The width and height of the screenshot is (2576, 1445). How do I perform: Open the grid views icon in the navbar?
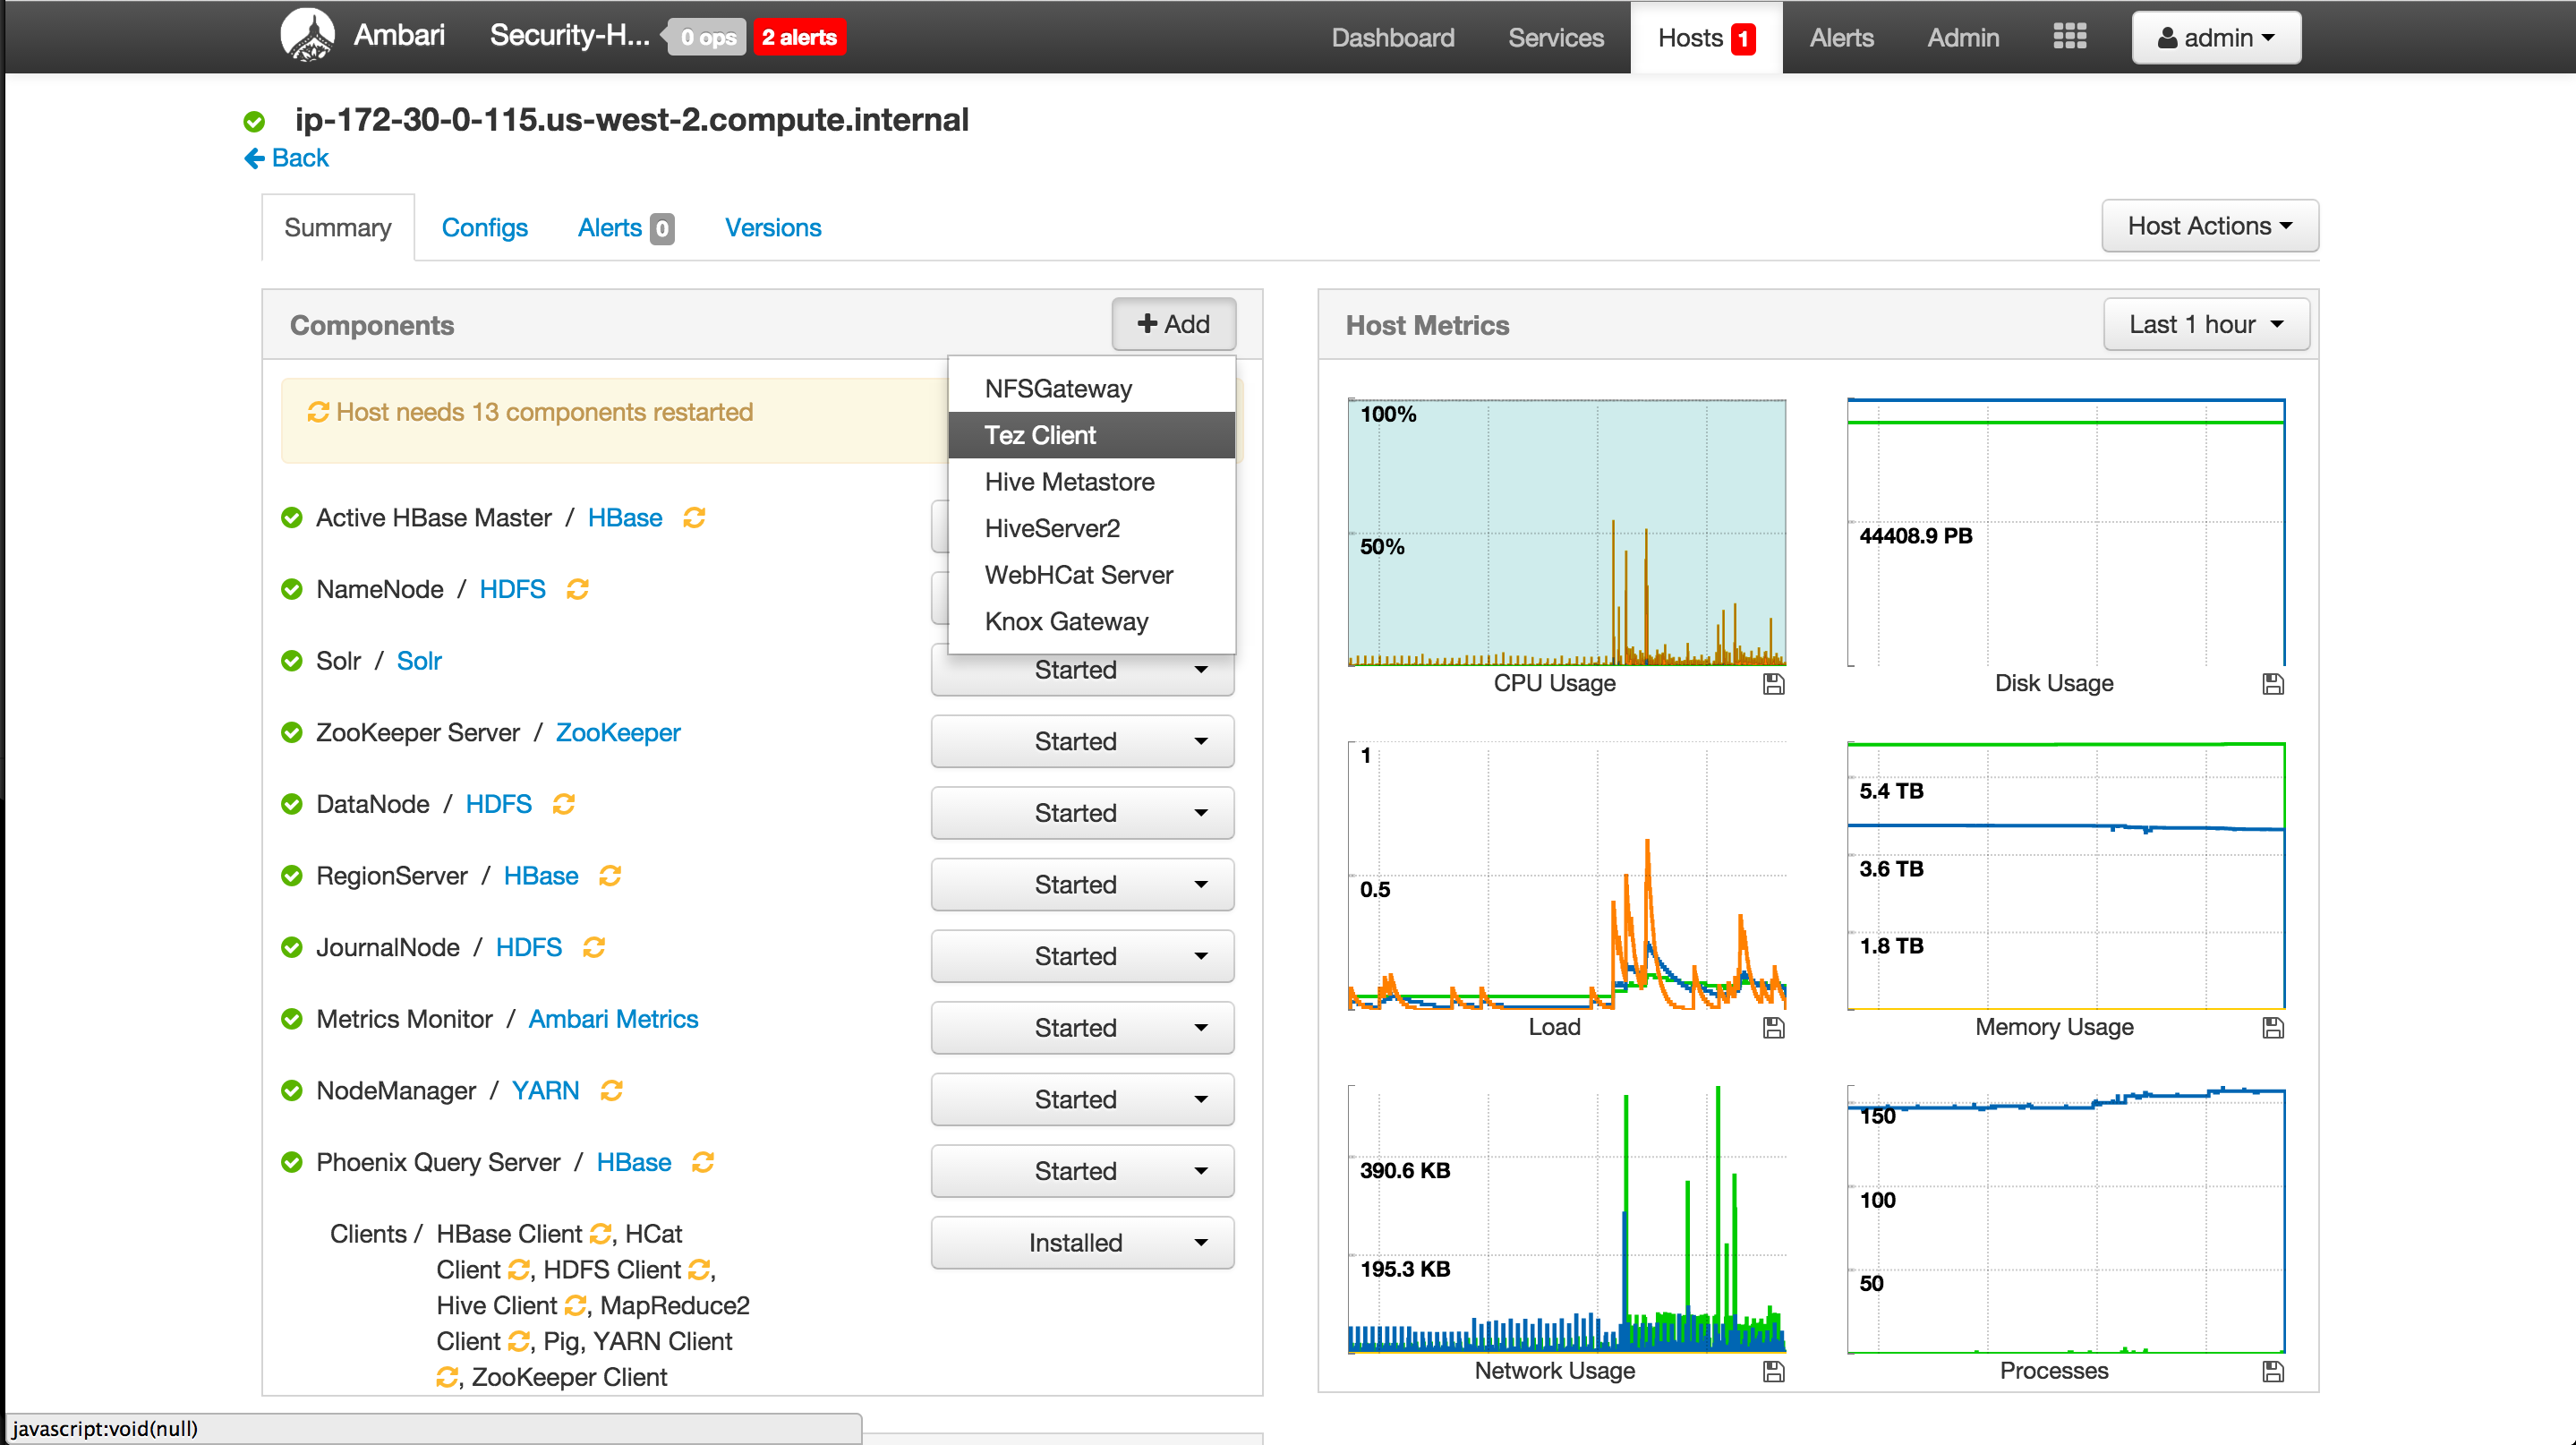tap(2069, 37)
